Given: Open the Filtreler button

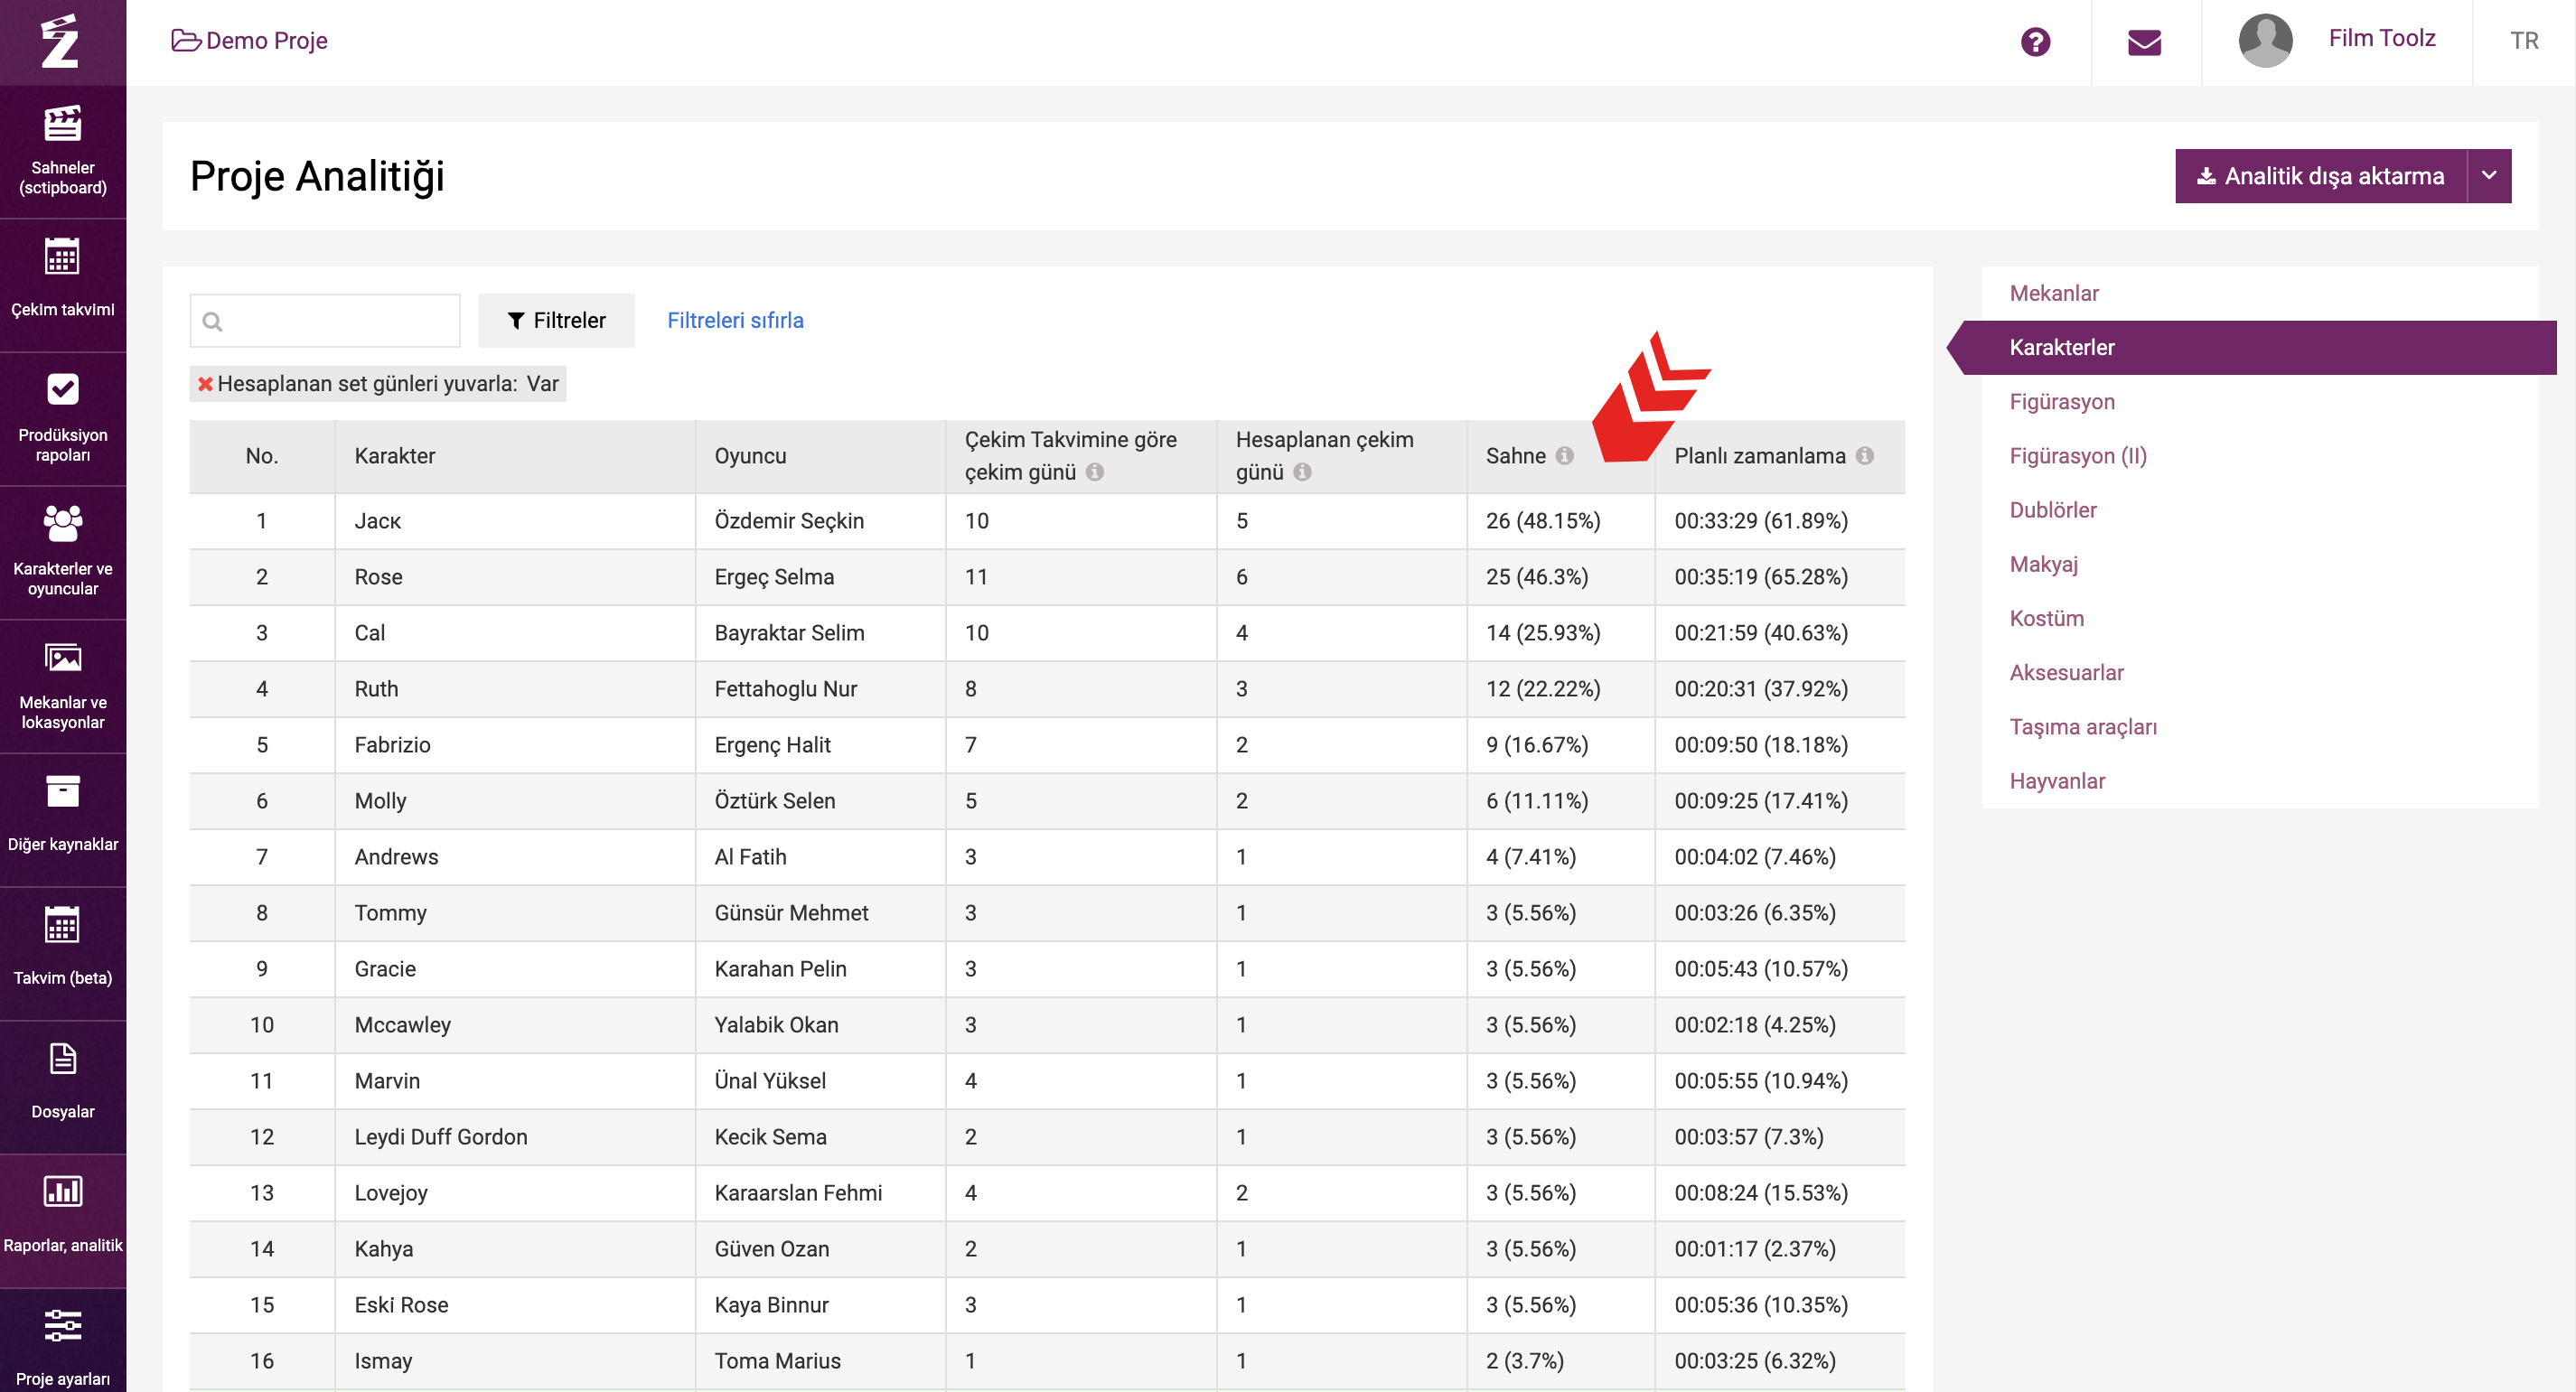Looking at the screenshot, I should coord(557,320).
